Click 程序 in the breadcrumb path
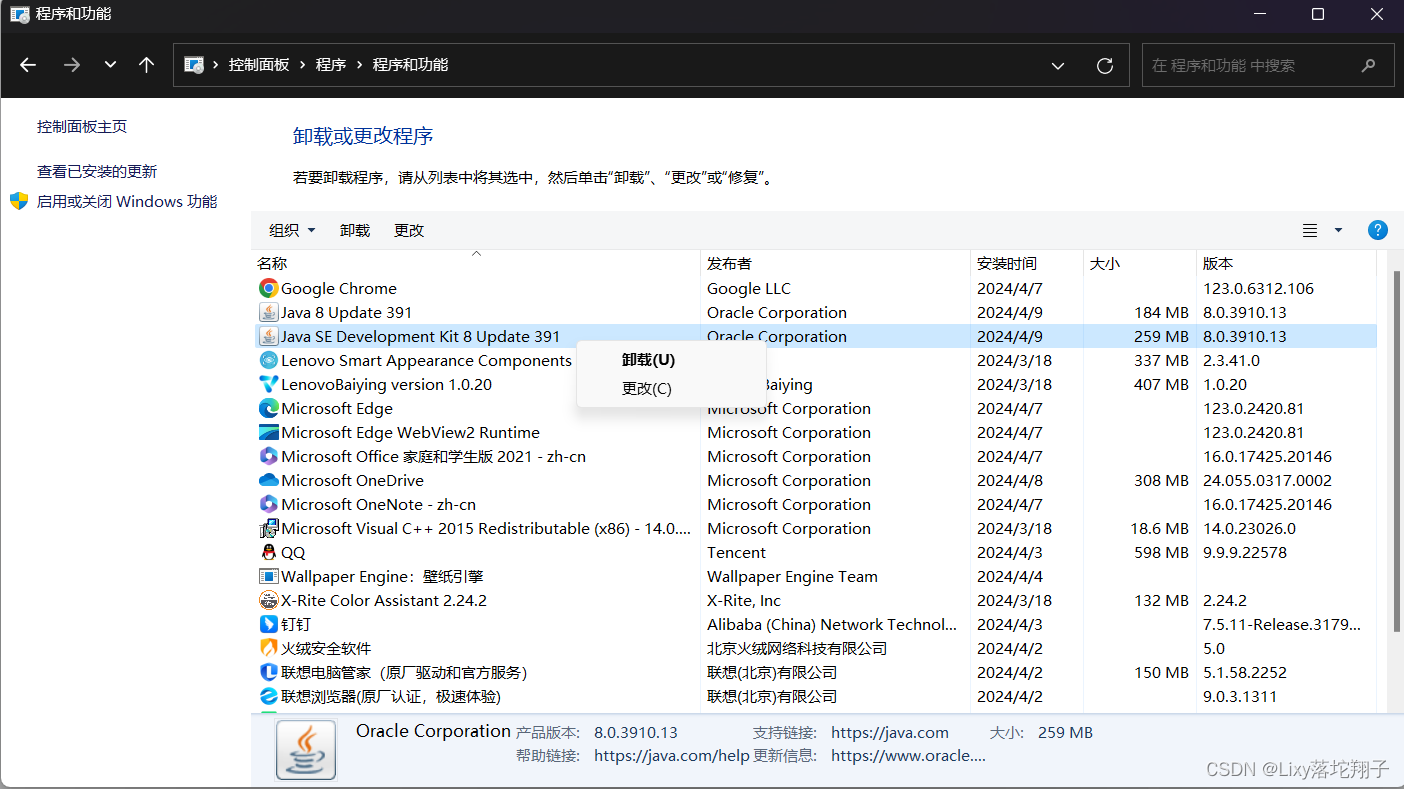The width and height of the screenshot is (1404, 789). (x=331, y=65)
